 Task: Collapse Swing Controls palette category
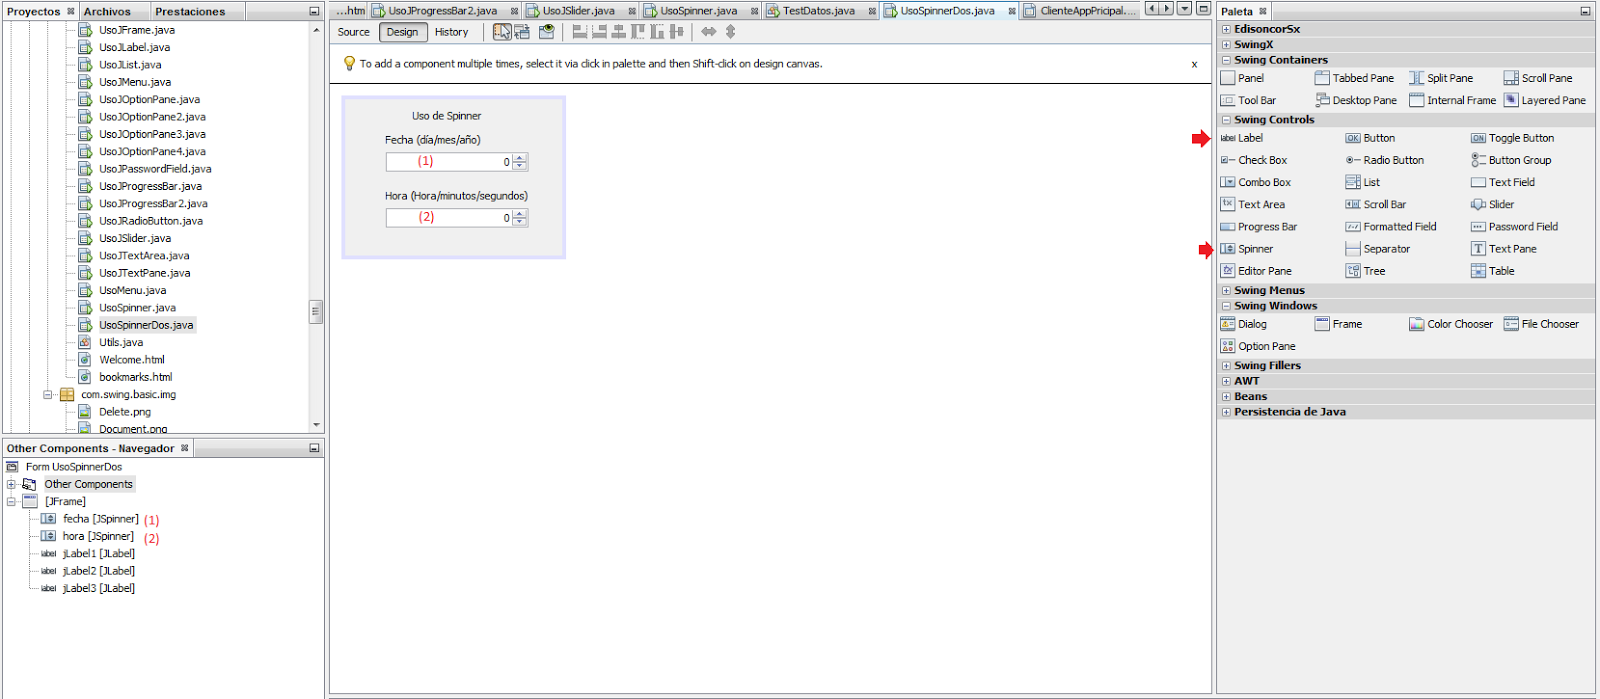(1226, 119)
